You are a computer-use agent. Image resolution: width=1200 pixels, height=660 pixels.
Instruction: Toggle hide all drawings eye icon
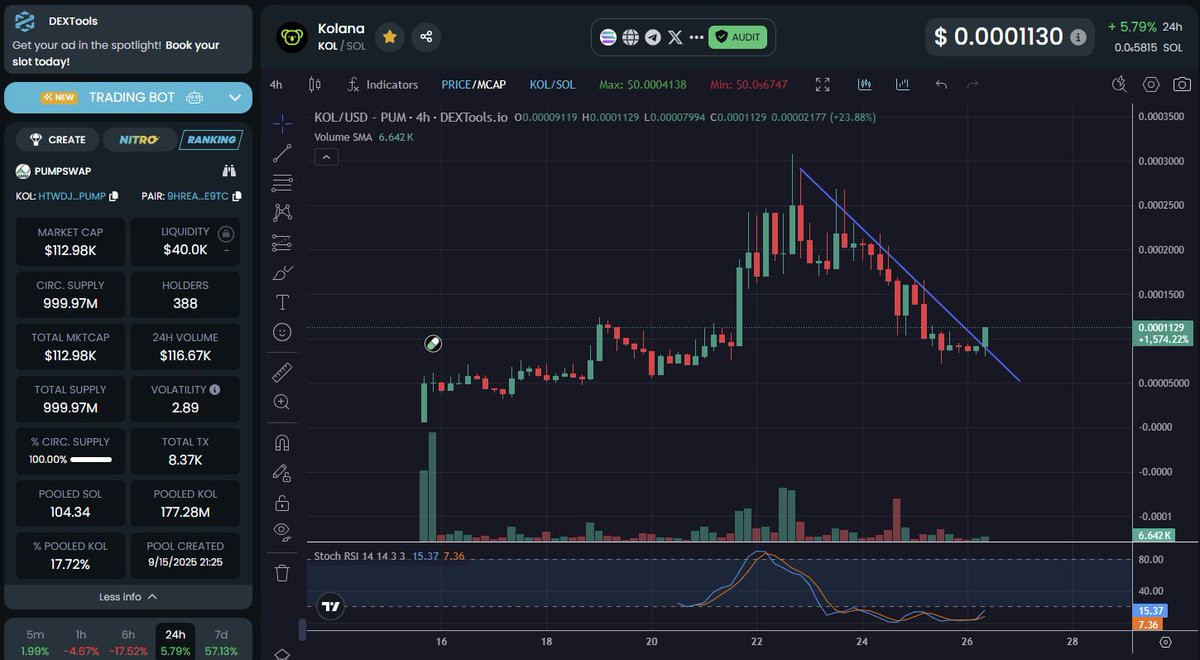click(282, 531)
